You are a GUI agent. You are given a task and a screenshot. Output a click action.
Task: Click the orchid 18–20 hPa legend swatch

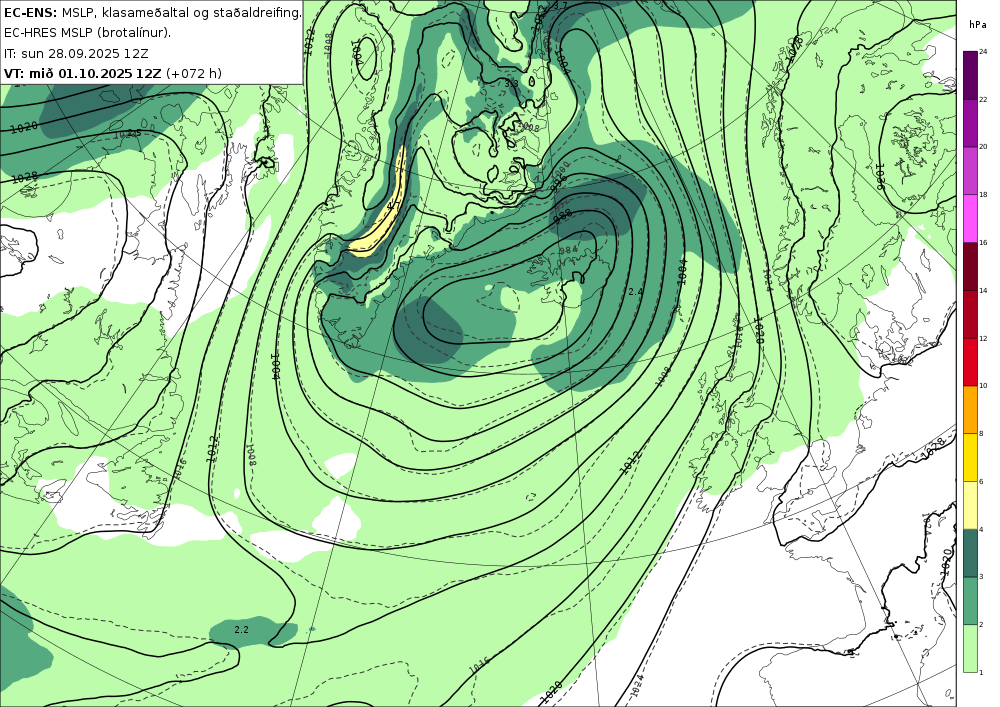pos(970,170)
